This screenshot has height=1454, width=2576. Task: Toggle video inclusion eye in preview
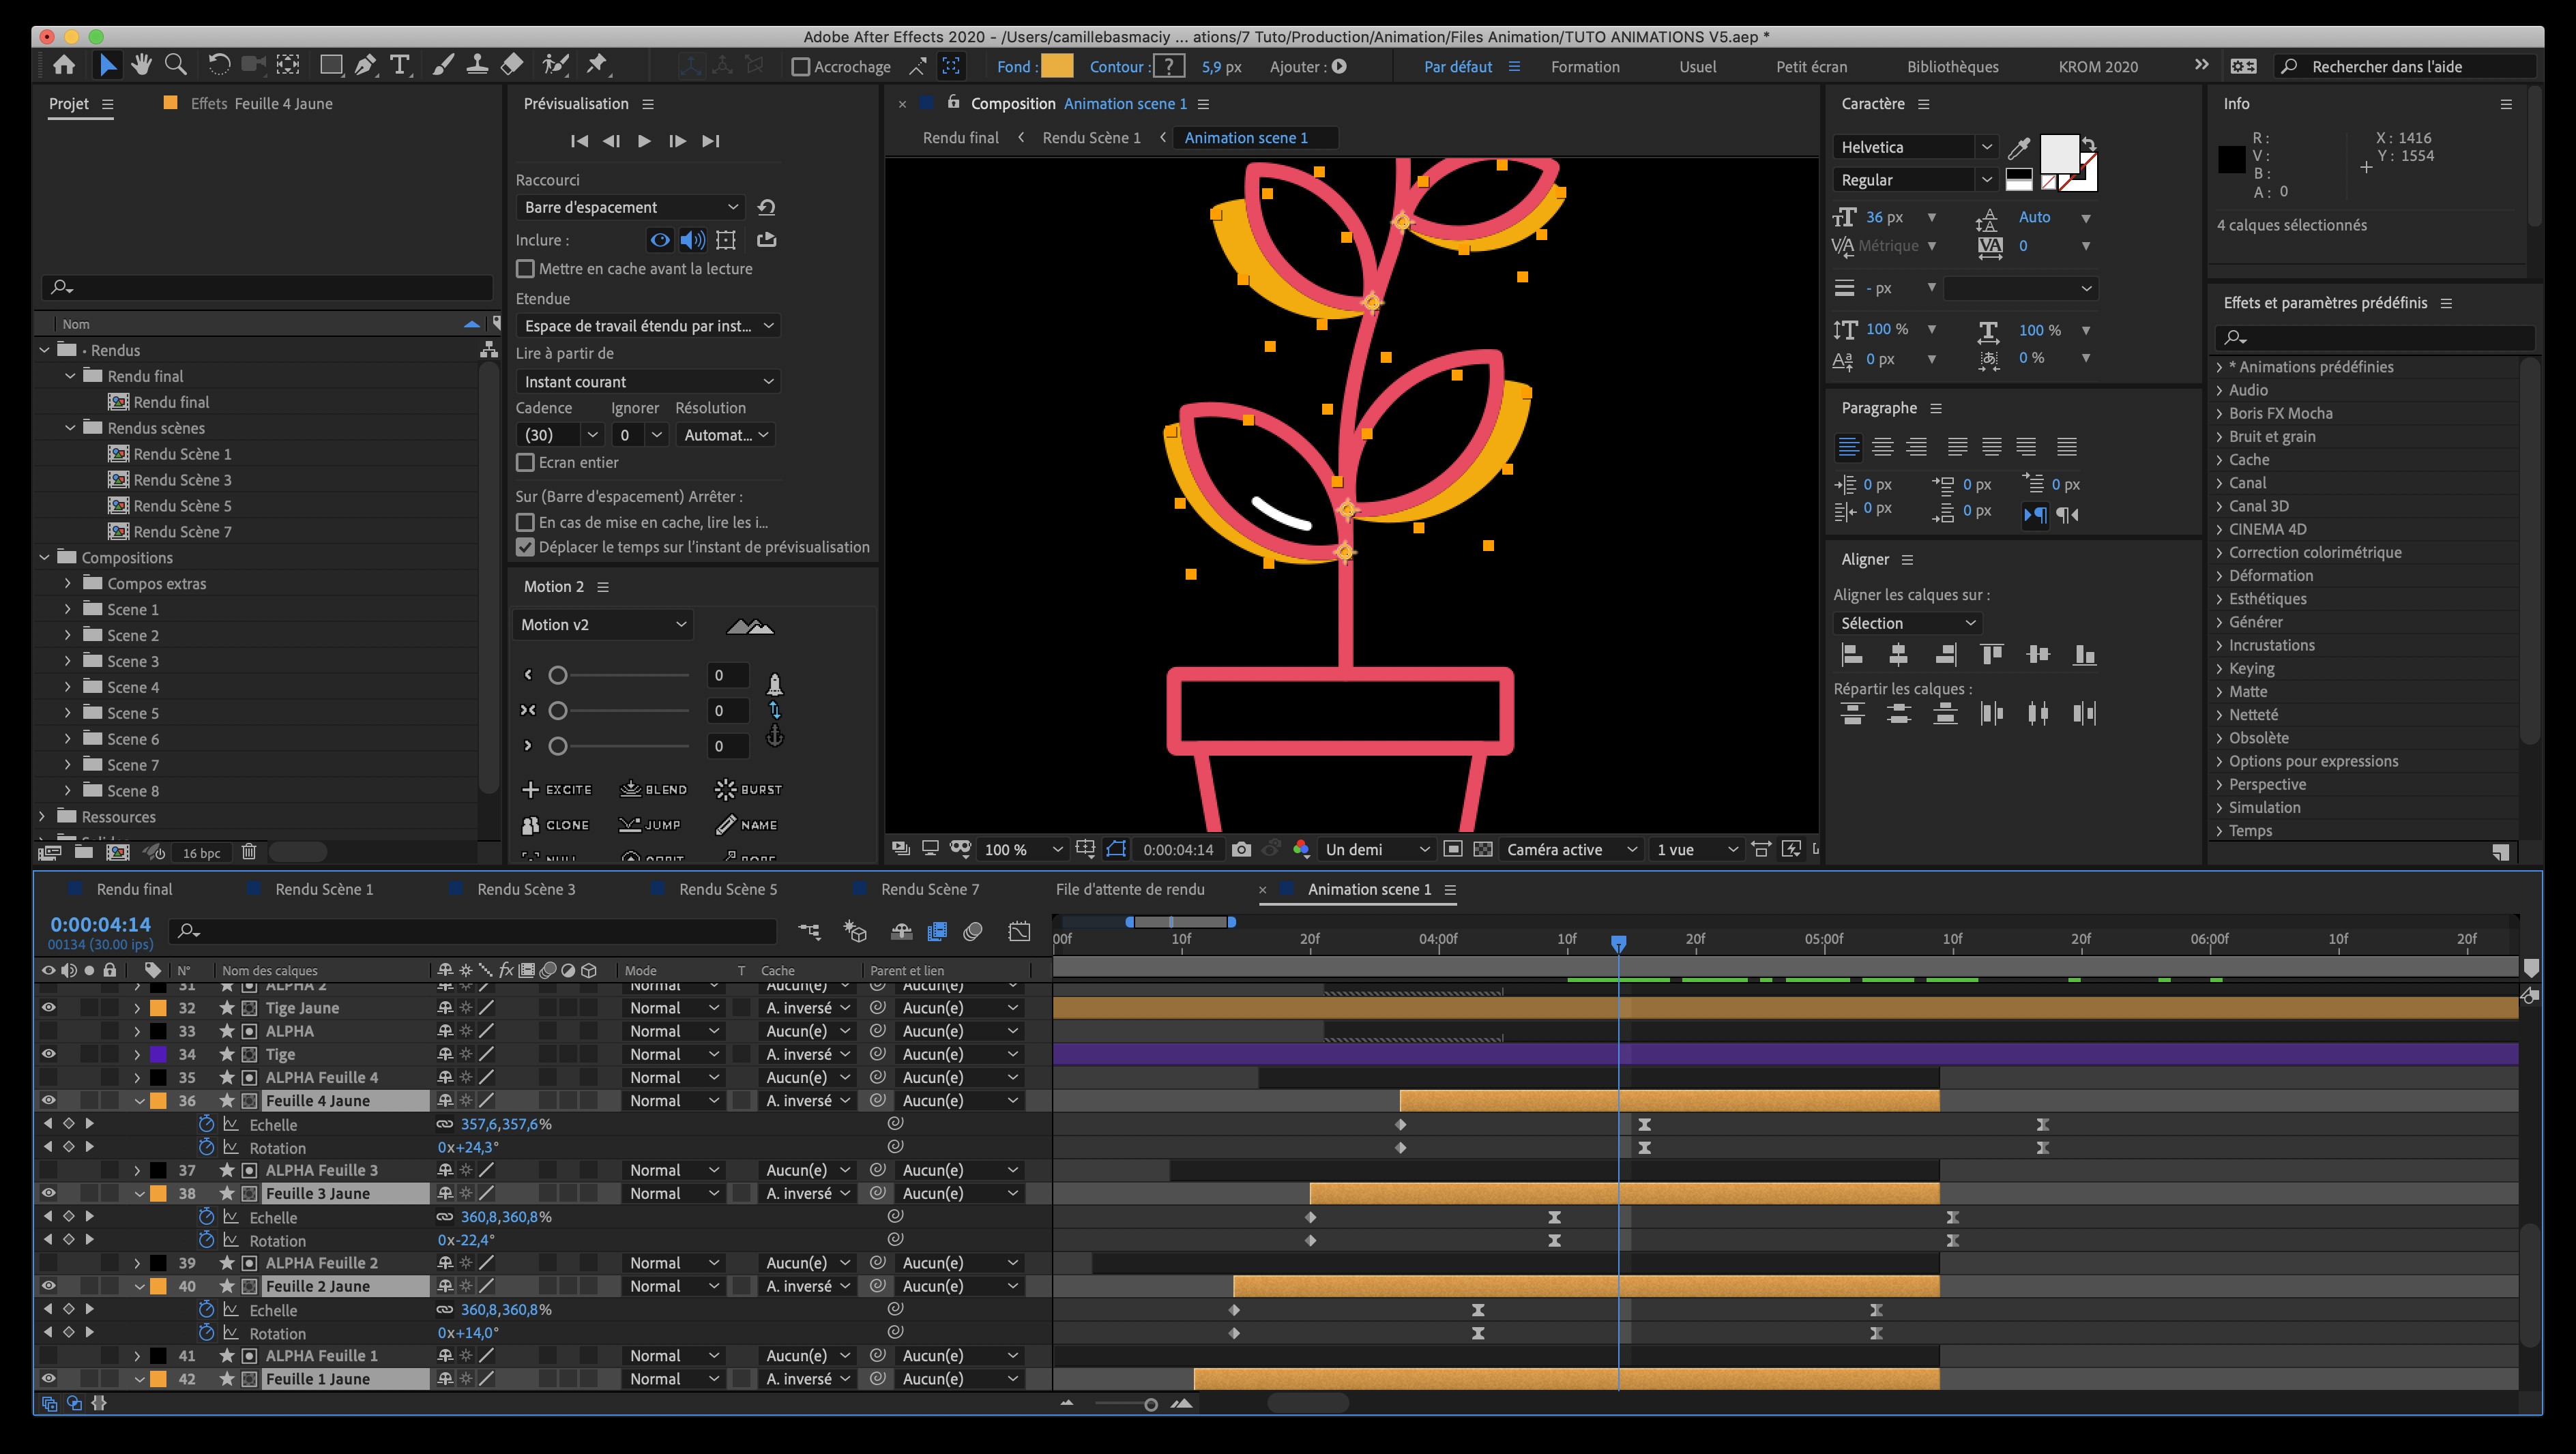[x=660, y=240]
